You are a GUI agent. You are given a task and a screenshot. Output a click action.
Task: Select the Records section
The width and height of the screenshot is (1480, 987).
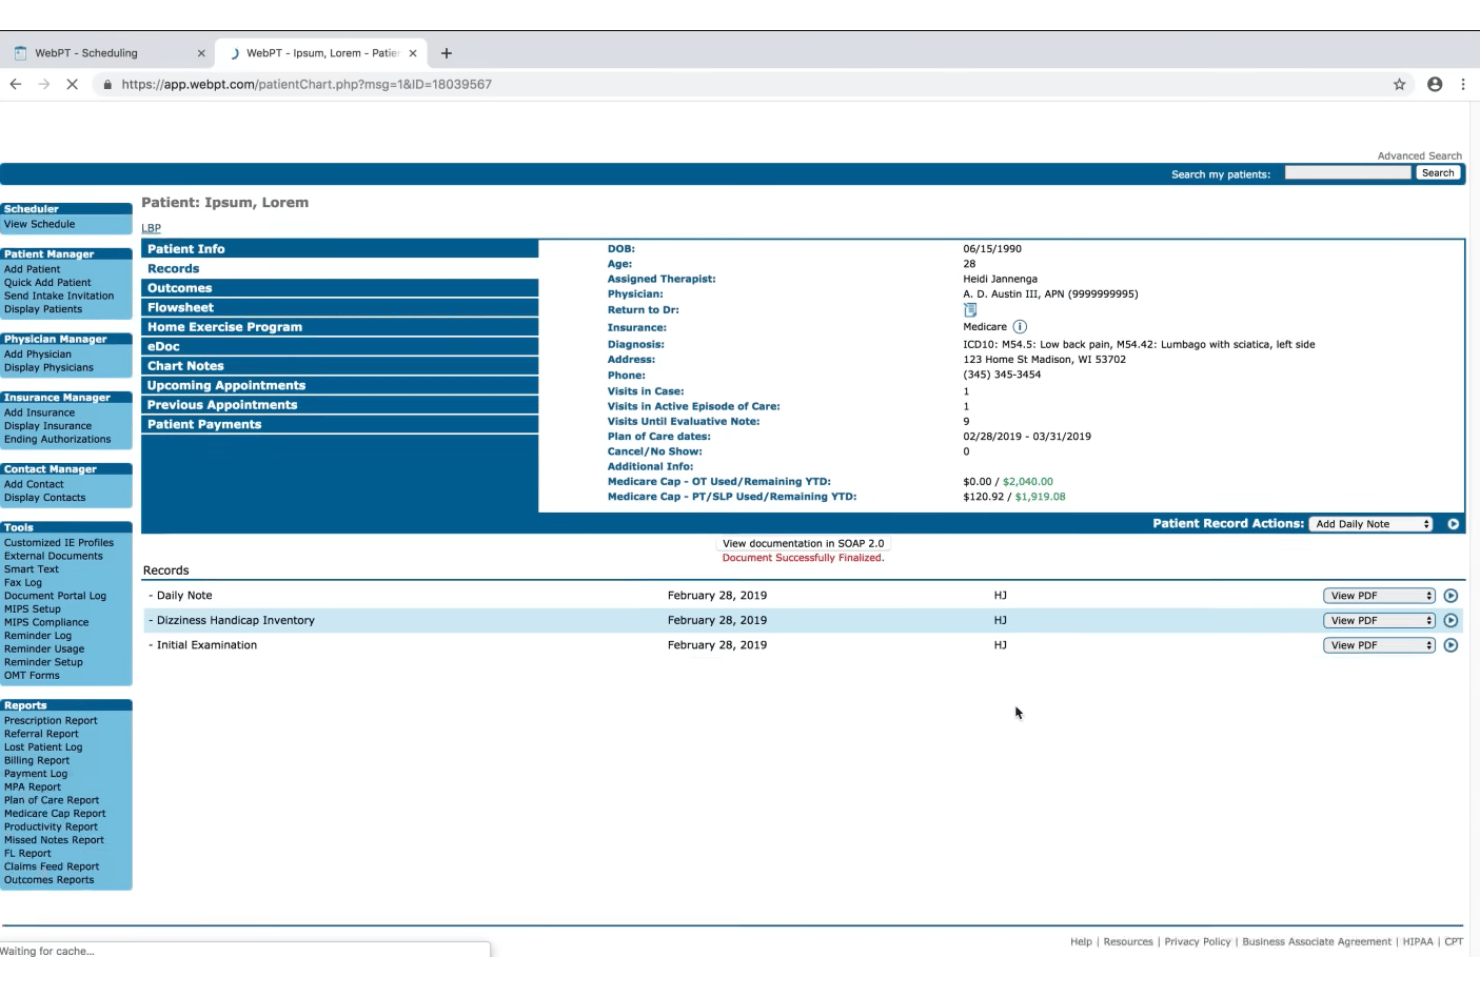click(340, 269)
